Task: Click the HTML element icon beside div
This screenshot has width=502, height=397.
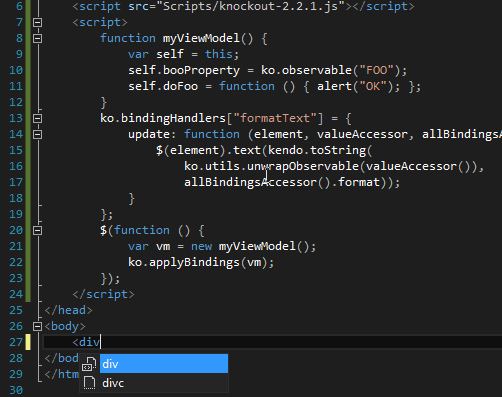Action: click(x=89, y=364)
